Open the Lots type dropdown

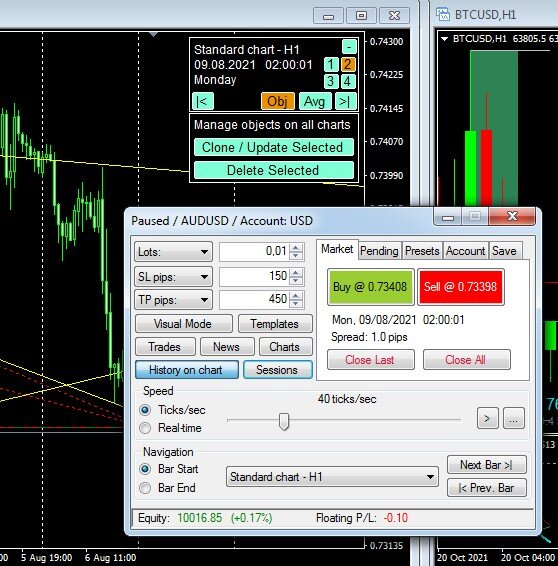[173, 252]
